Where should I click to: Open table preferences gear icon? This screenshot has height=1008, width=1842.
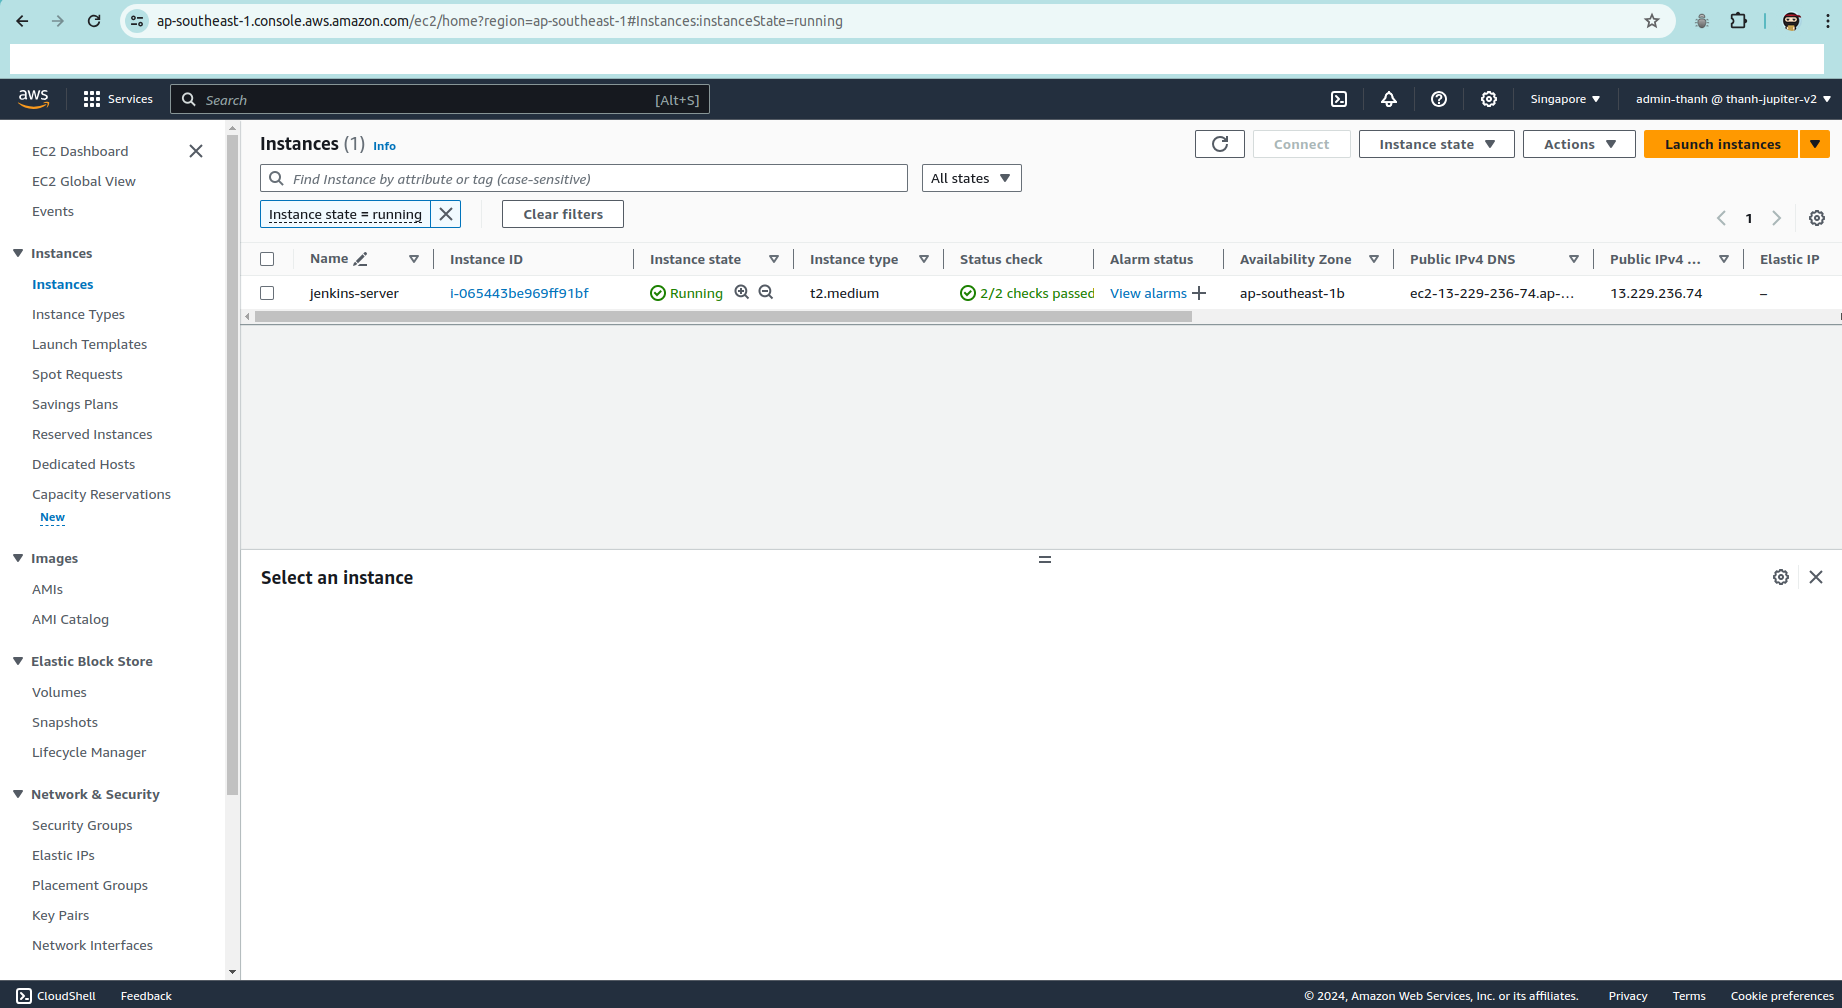(x=1817, y=218)
